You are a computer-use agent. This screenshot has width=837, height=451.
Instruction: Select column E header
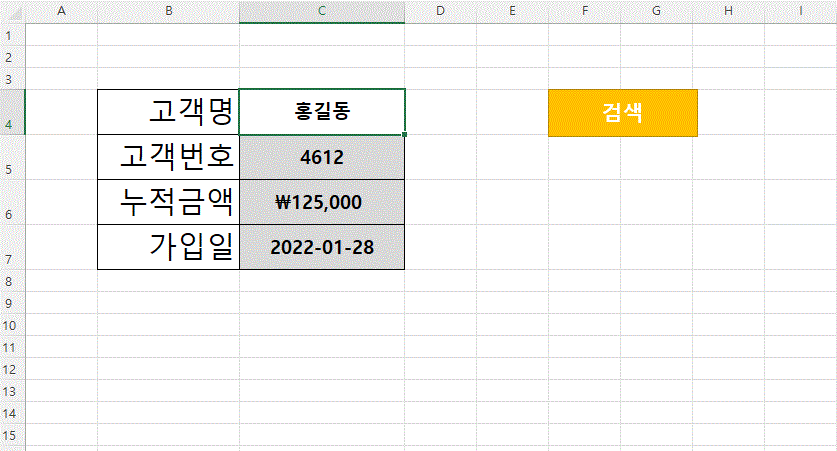[512, 11]
